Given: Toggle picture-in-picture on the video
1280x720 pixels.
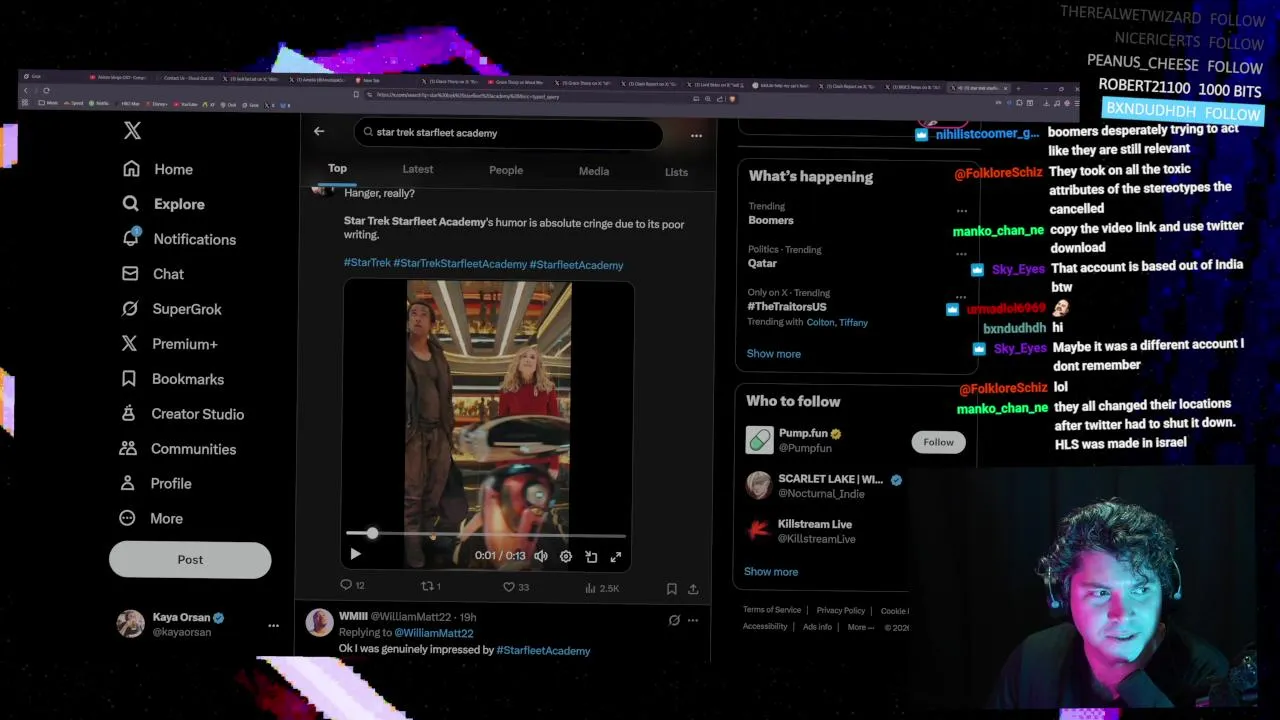Looking at the screenshot, I should click(x=591, y=556).
